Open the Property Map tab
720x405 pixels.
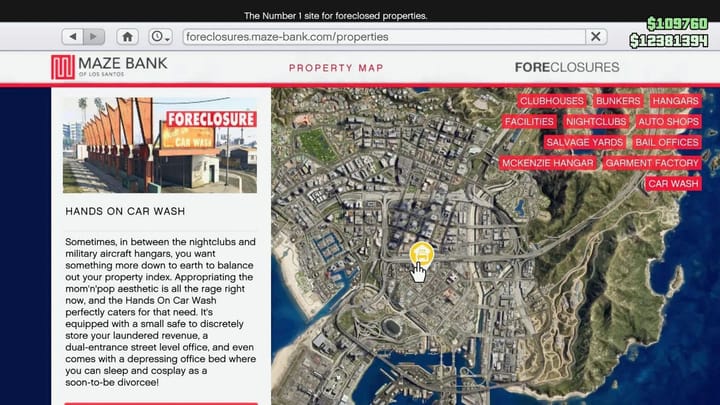click(x=335, y=68)
